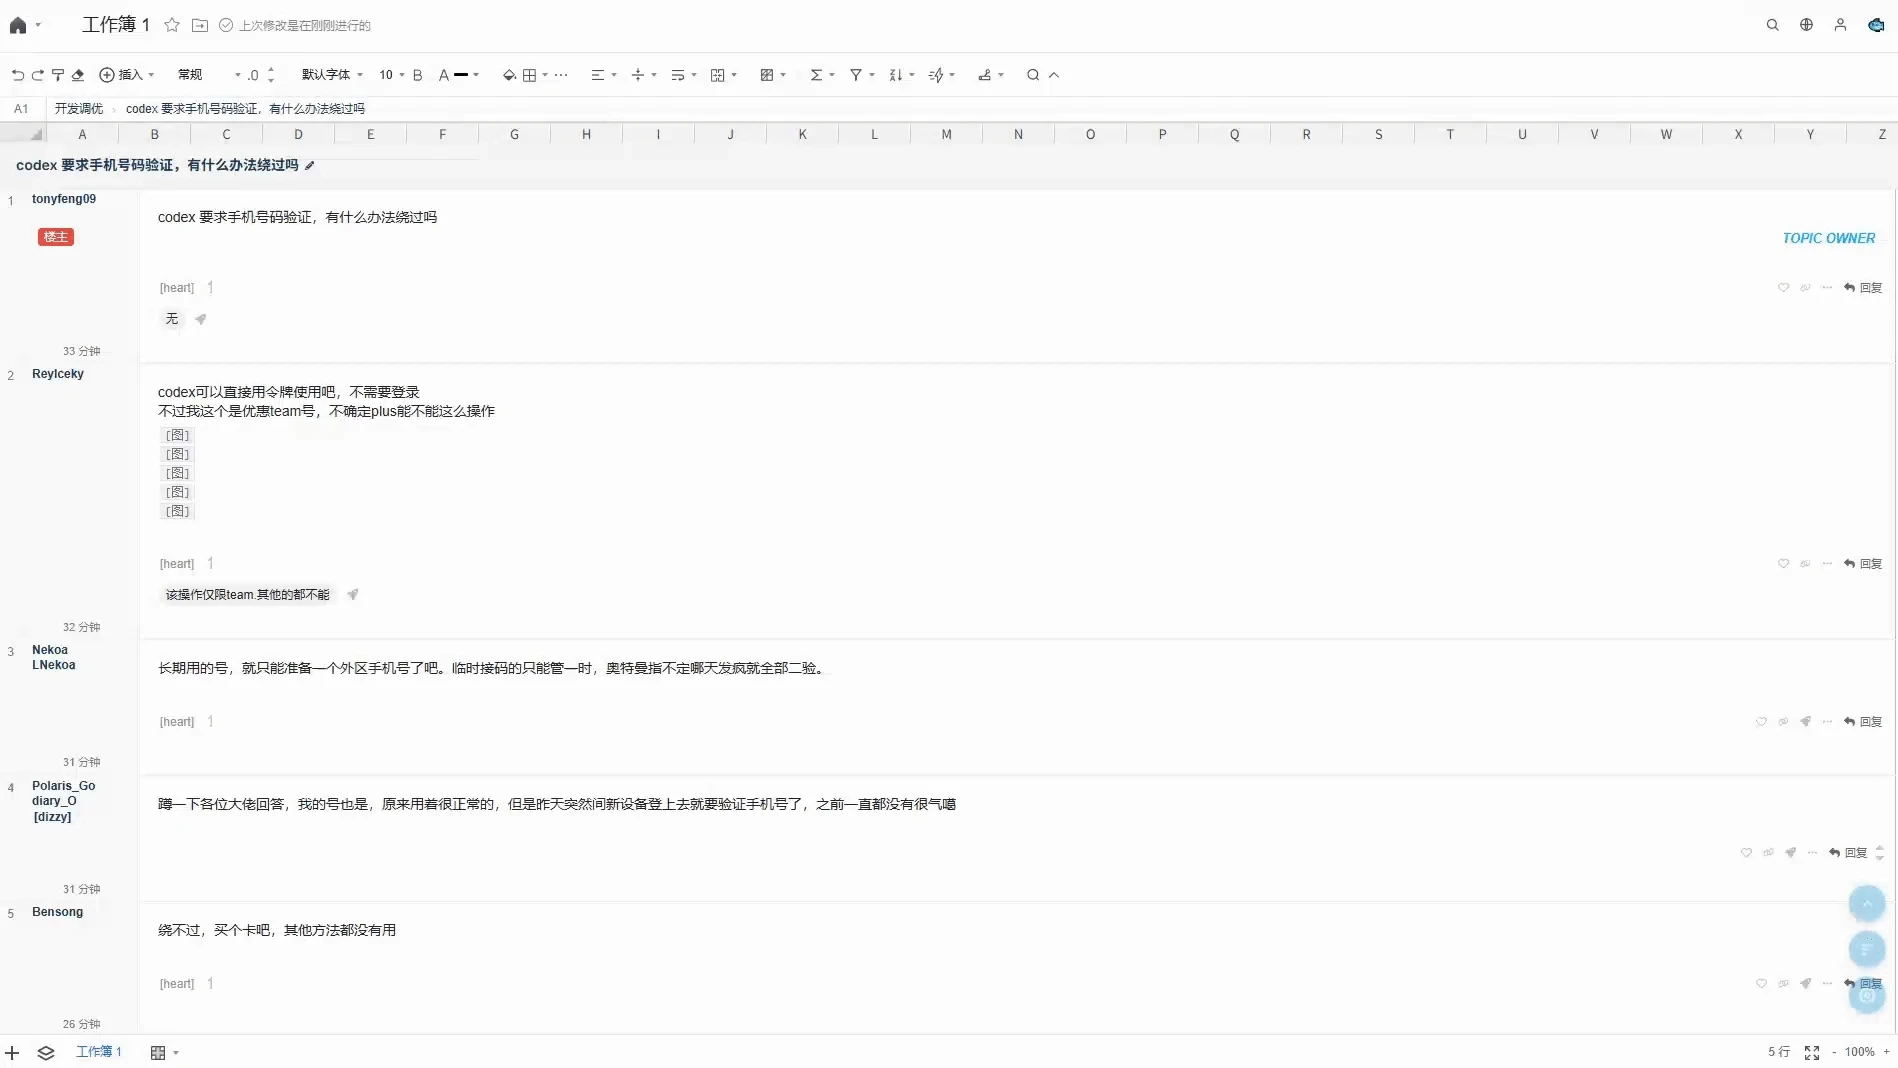Open horizontal alignment options
Screen dimensions: 1898x1068
point(603,75)
